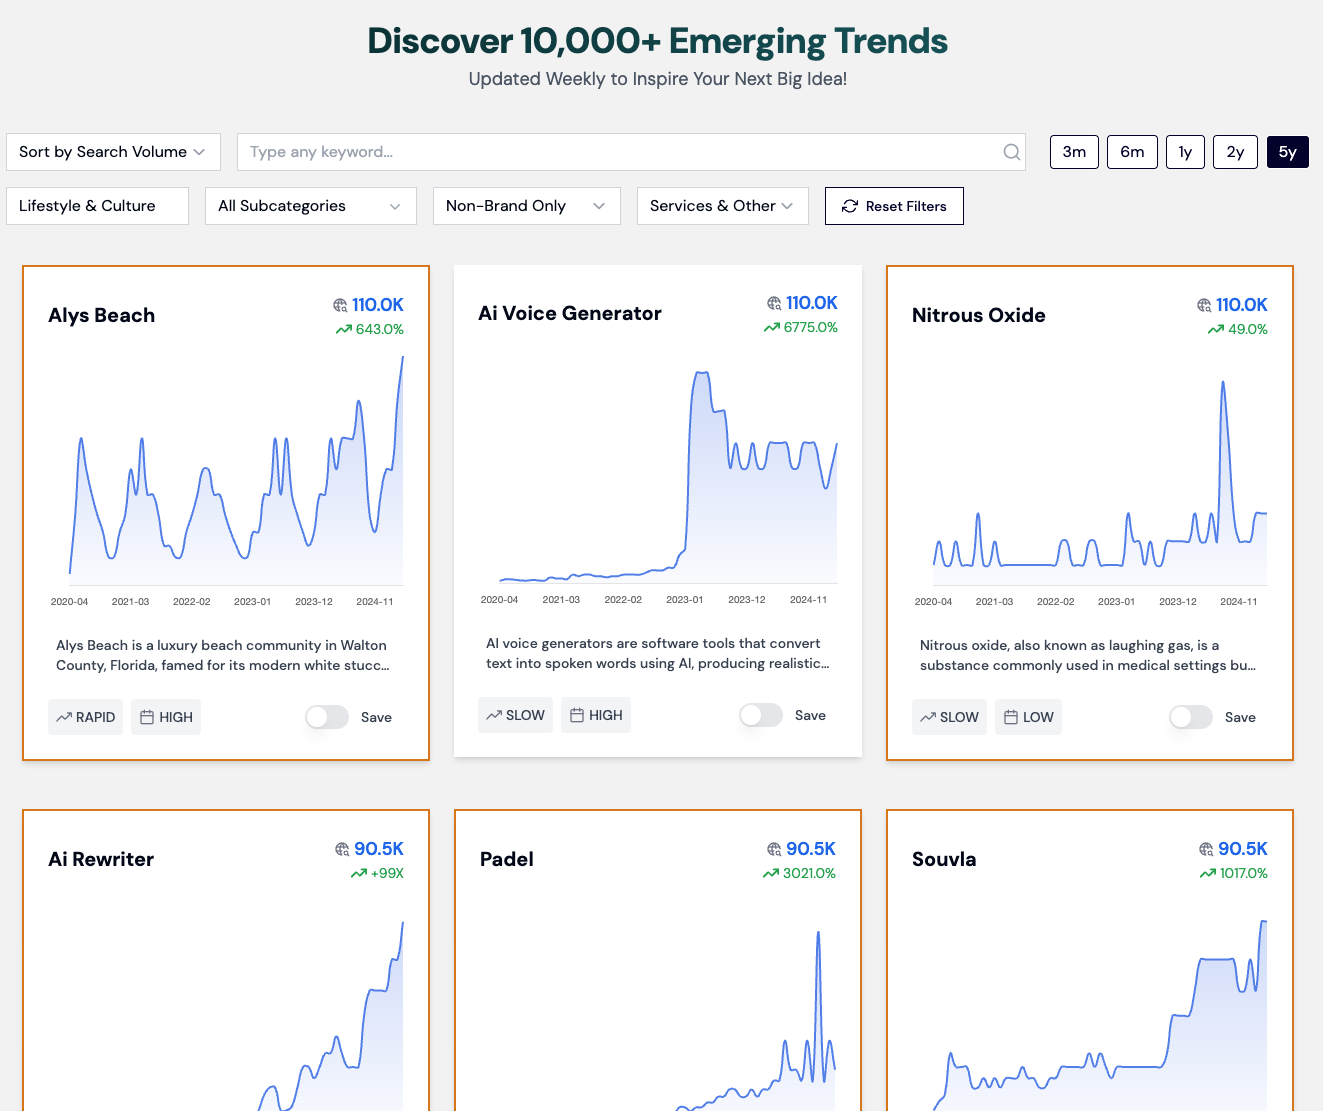
Task: Toggle Save switch on Alys Beach card
Action: click(x=327, y=717)
